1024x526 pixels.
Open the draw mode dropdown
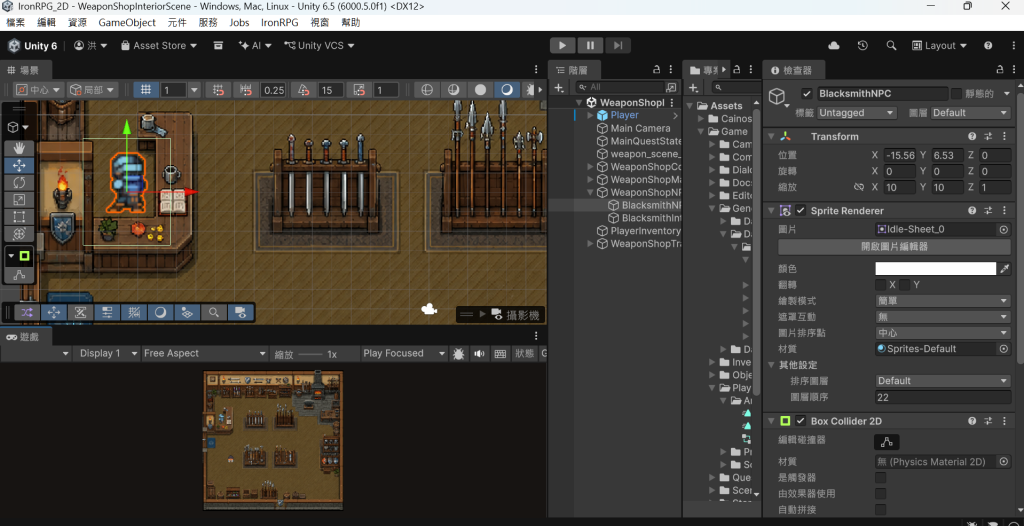pyautogui.click(x=943, y=301)
